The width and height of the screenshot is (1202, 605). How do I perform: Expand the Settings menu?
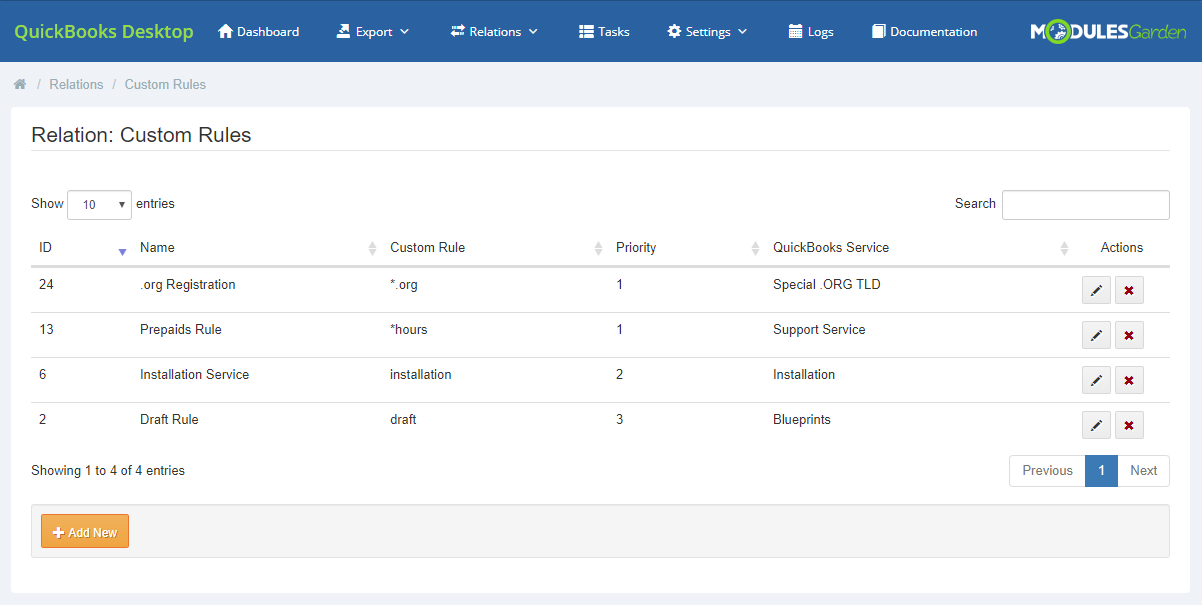707,32
